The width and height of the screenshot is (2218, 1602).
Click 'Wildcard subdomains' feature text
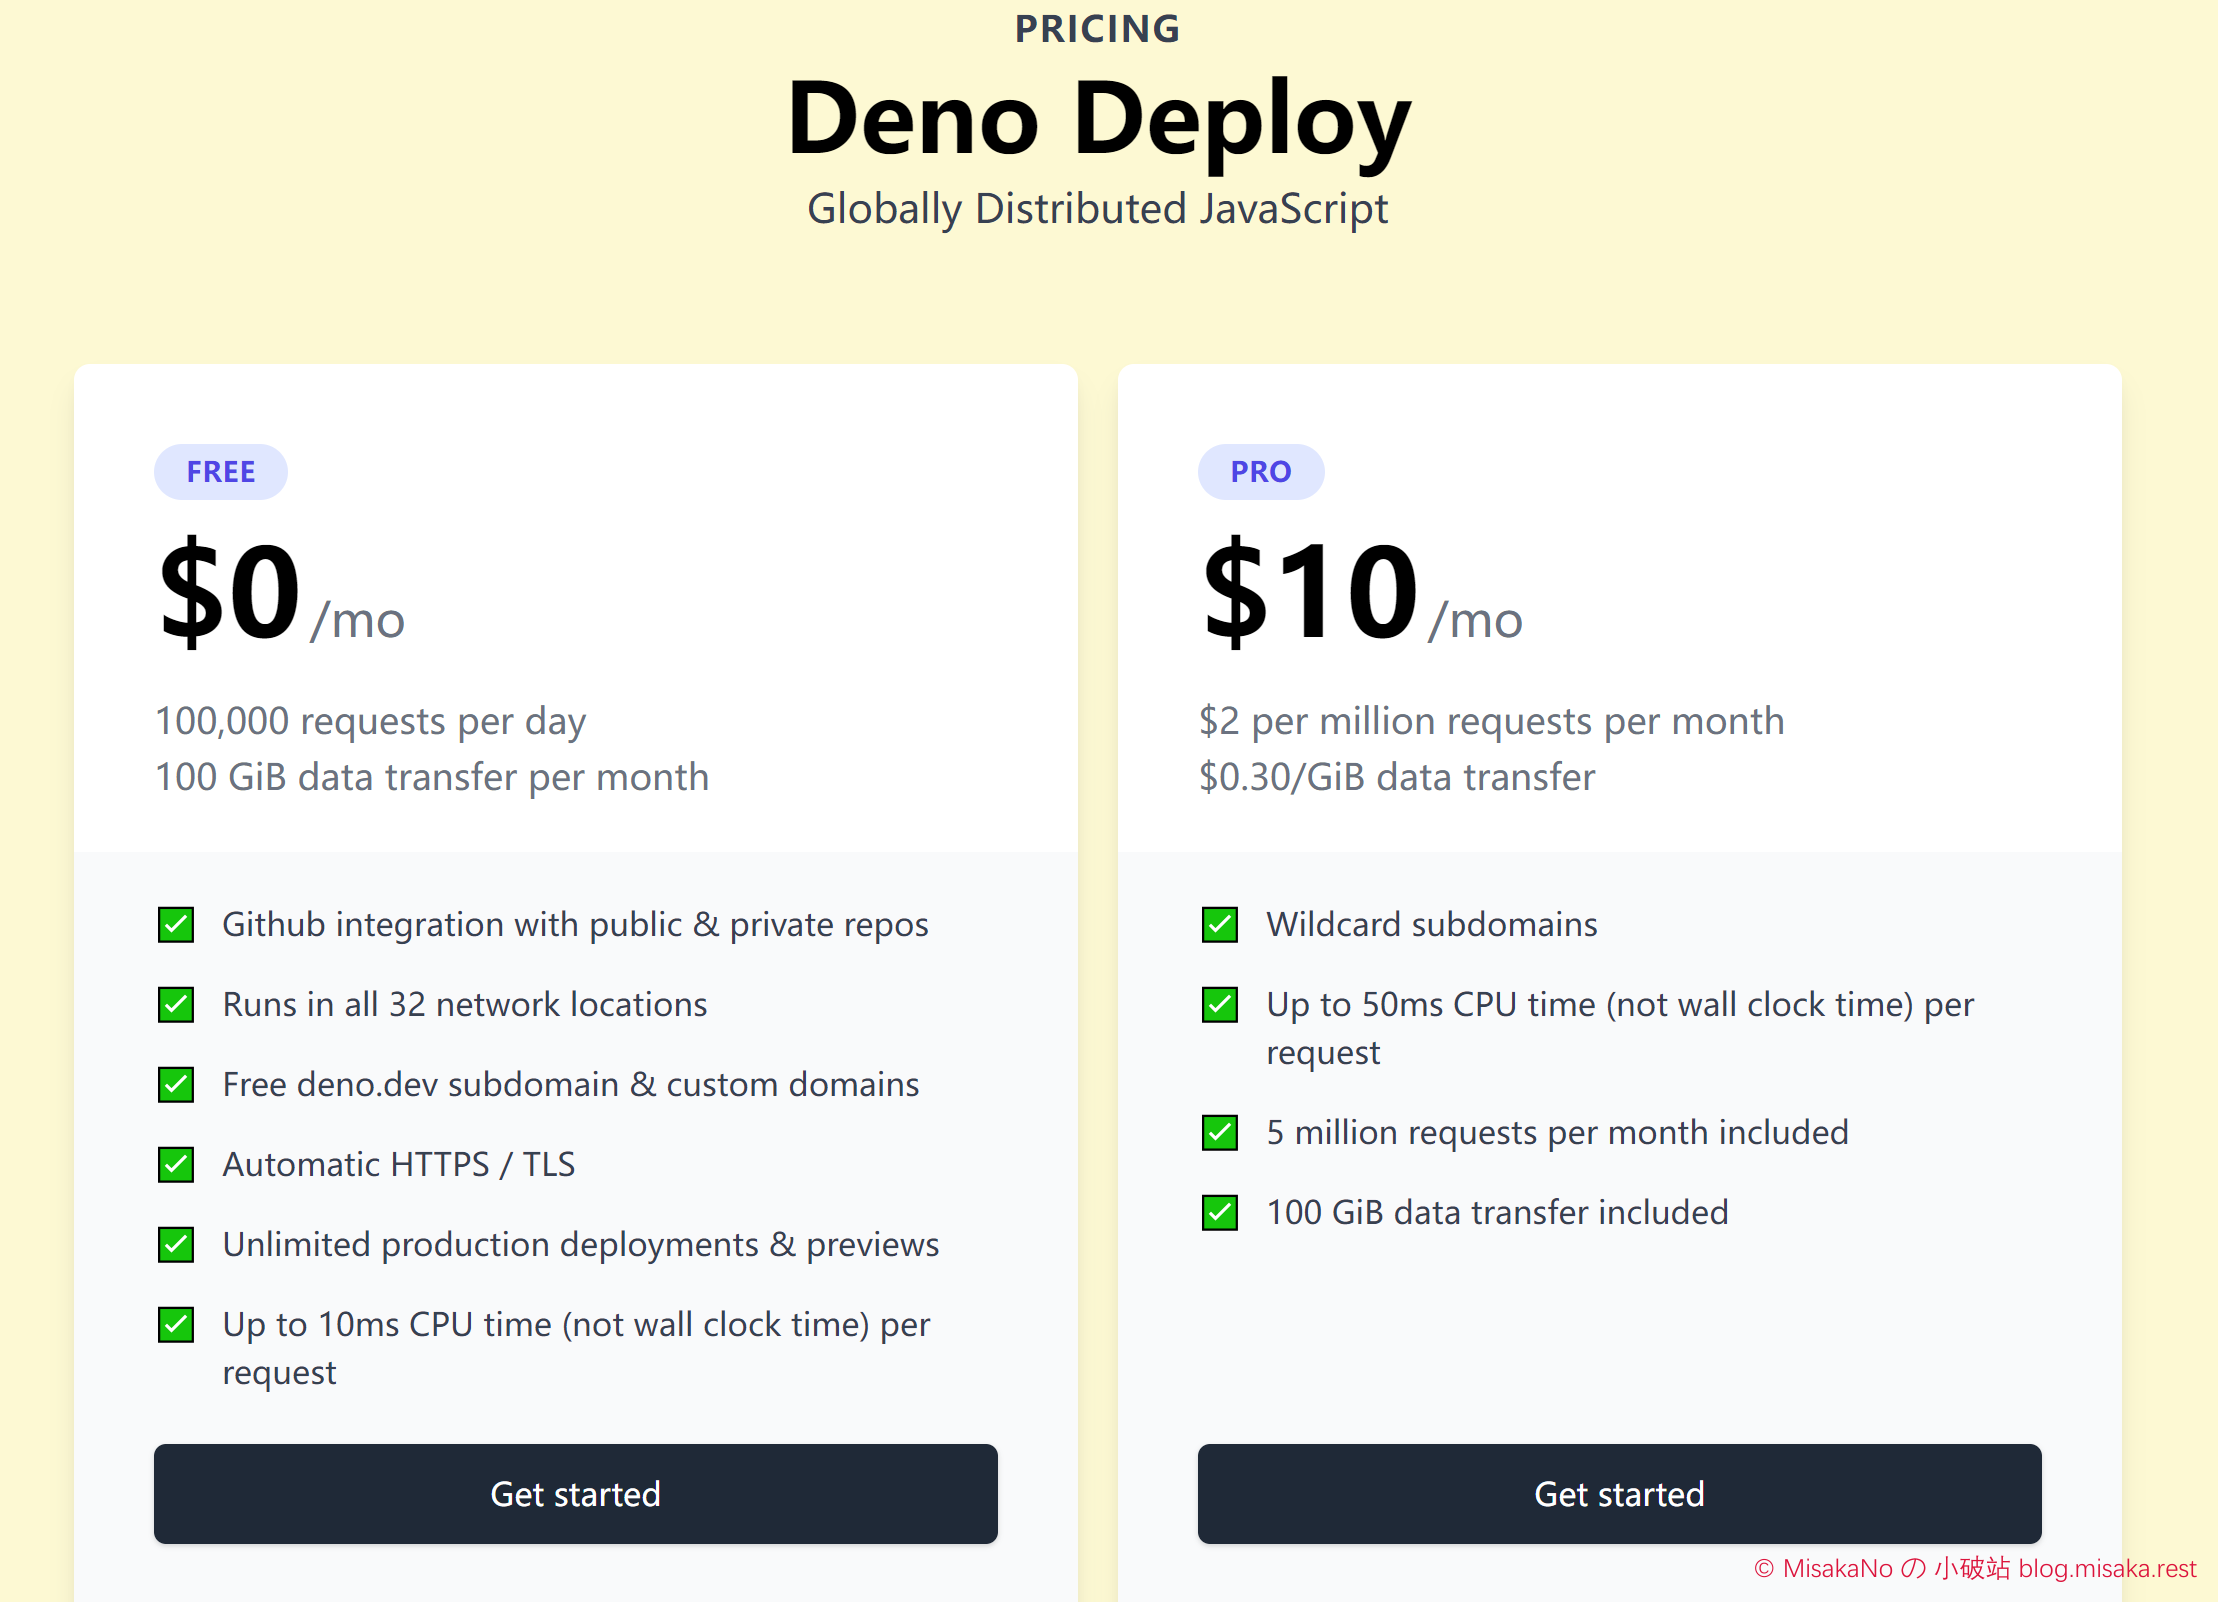pyautogui.click(x=1432, y=924)
